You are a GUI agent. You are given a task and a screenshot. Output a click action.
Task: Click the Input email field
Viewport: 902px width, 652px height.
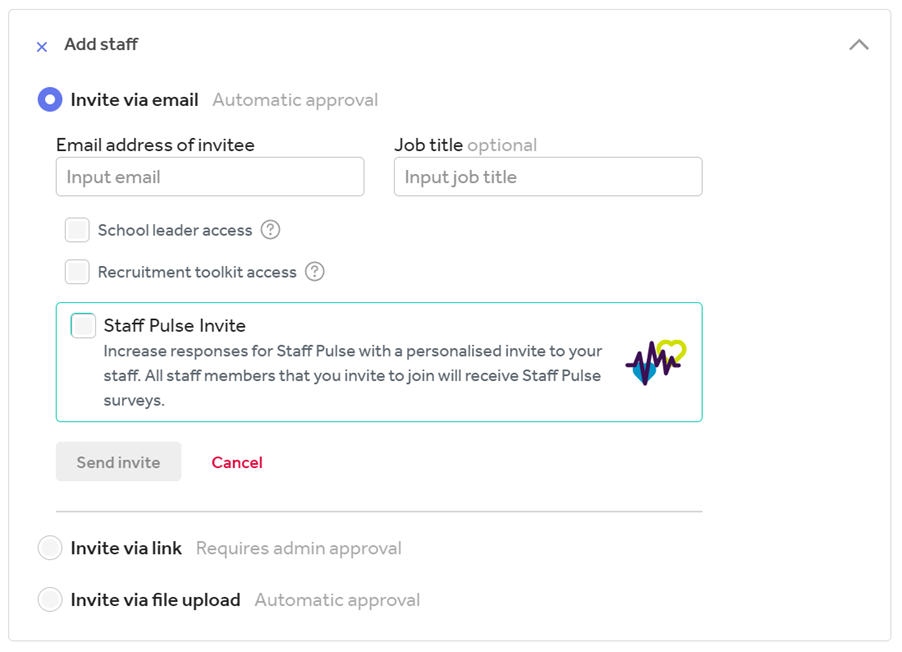point(210,176)
